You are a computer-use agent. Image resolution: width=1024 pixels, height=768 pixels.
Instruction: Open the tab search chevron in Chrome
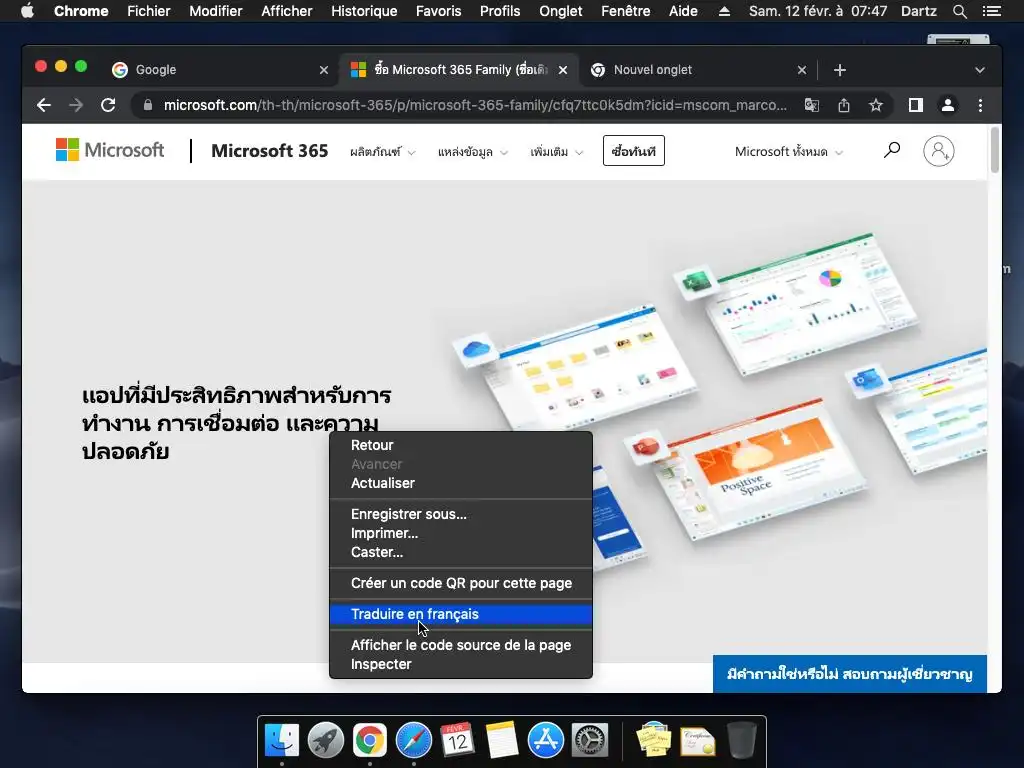(x=980, y=70)
